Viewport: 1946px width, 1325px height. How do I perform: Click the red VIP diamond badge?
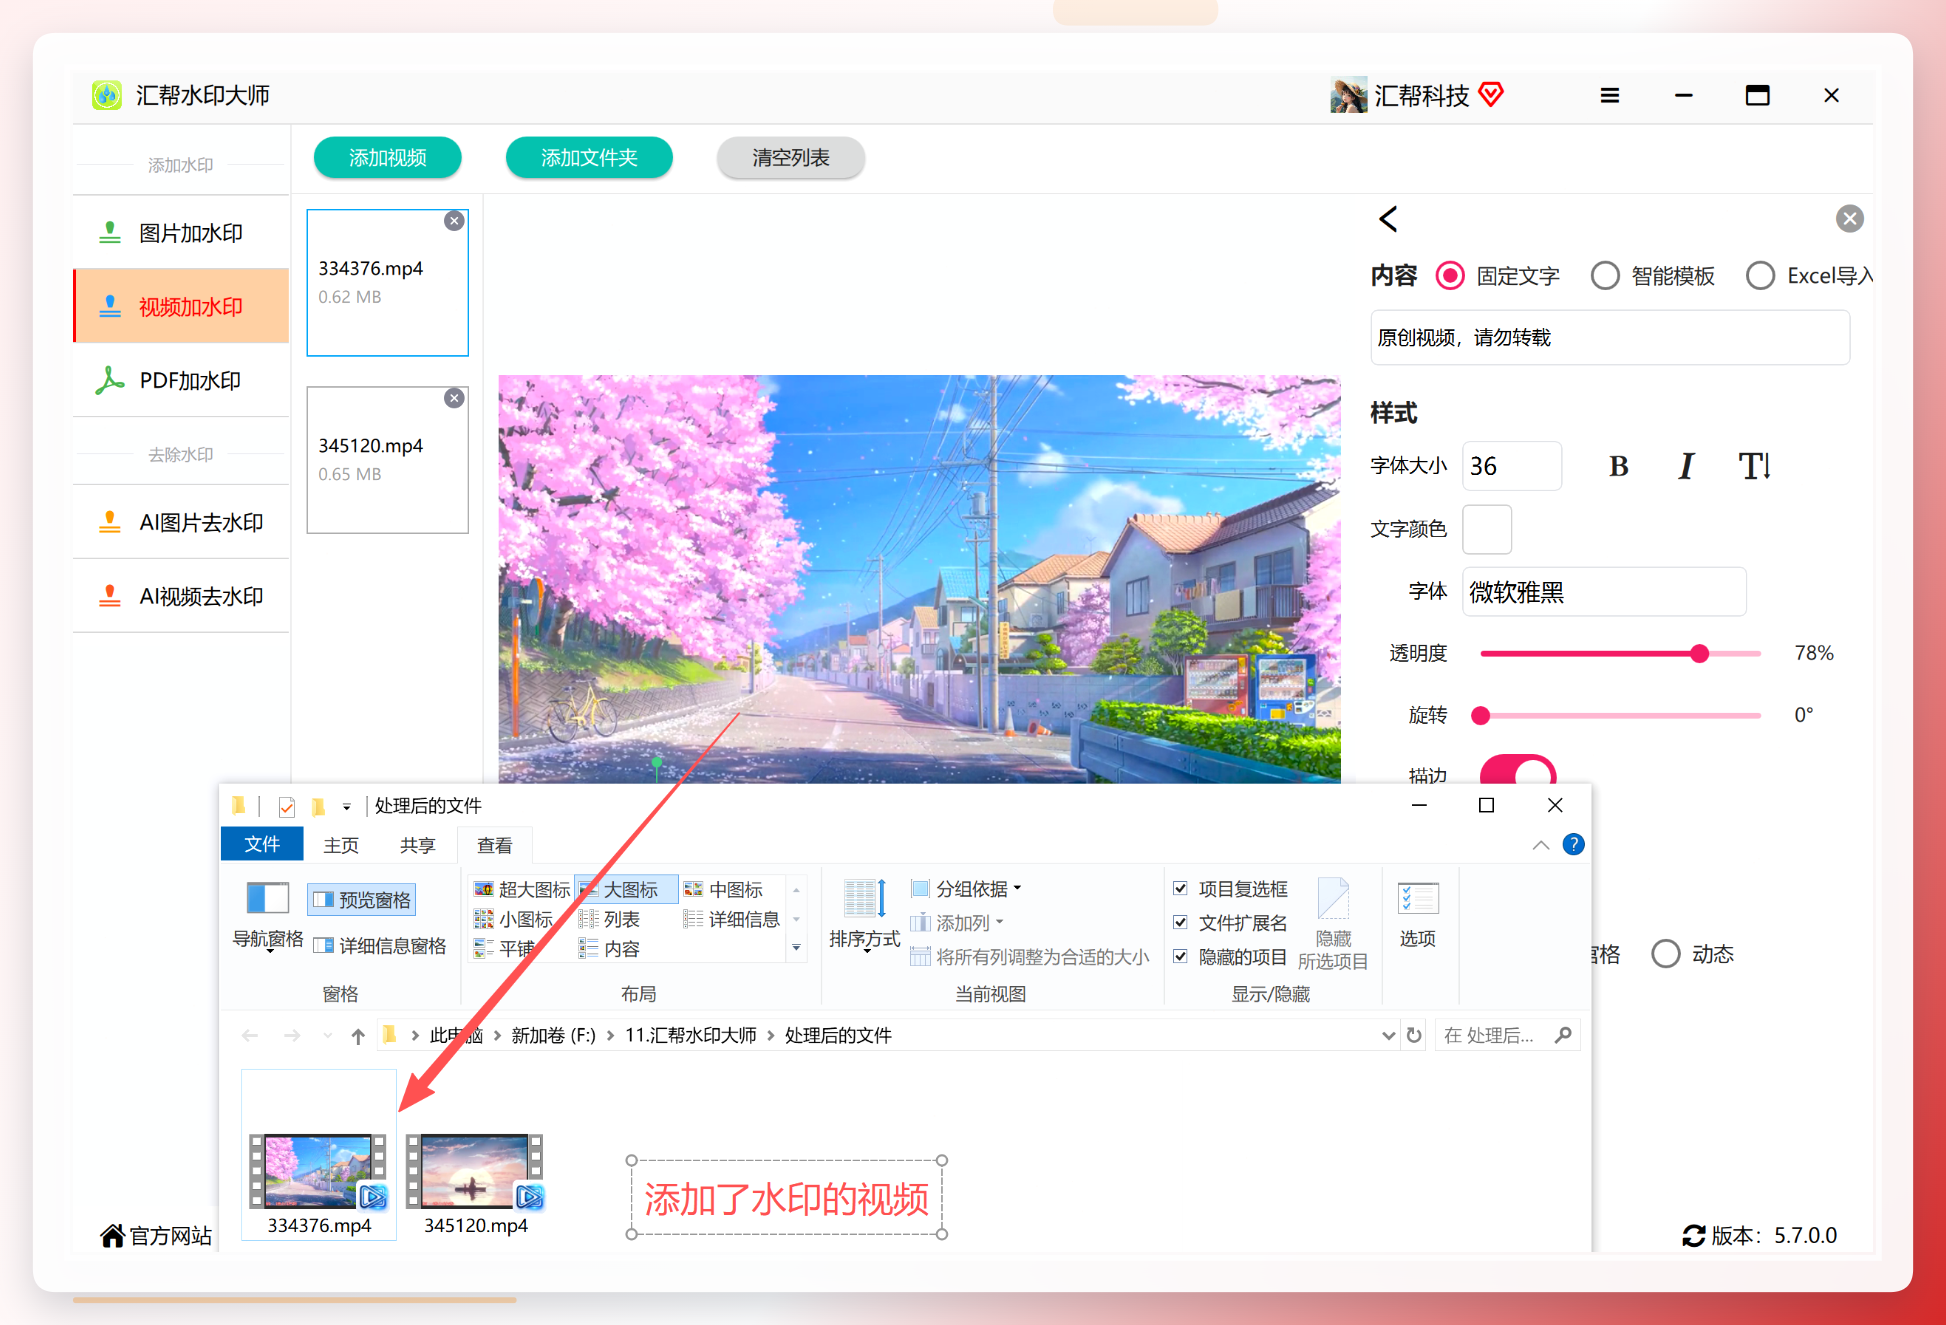click(1491, 95)
